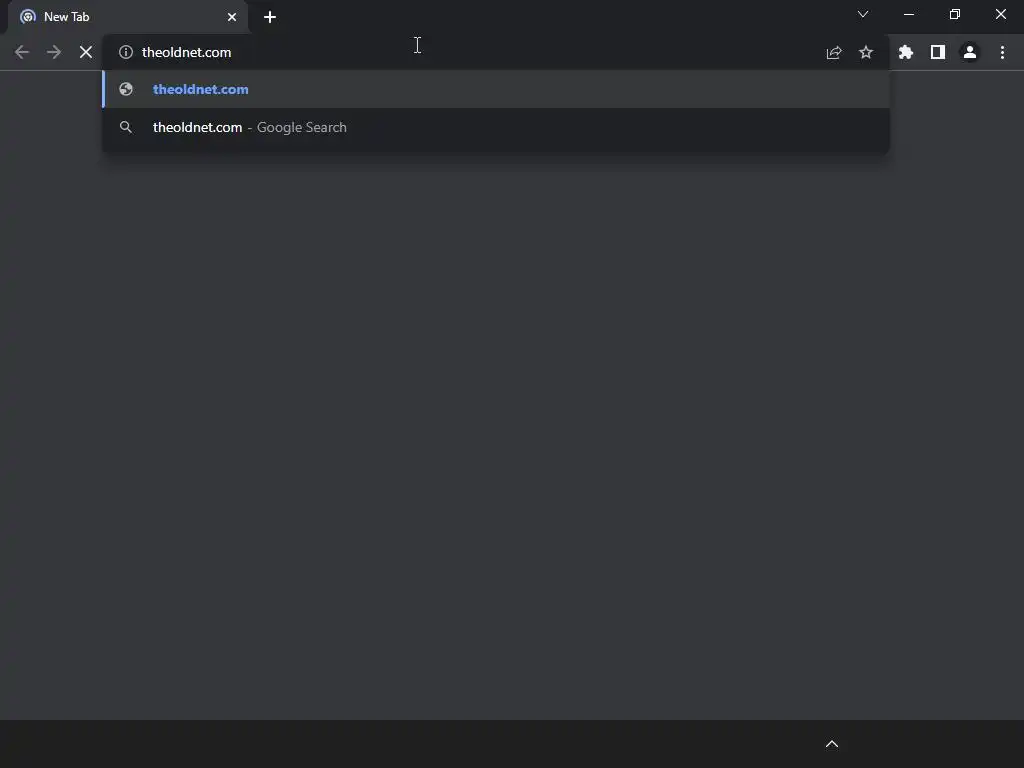The image size is (1024, 768).
Task: View site information icon in address bar
Action: click(126, 52)
